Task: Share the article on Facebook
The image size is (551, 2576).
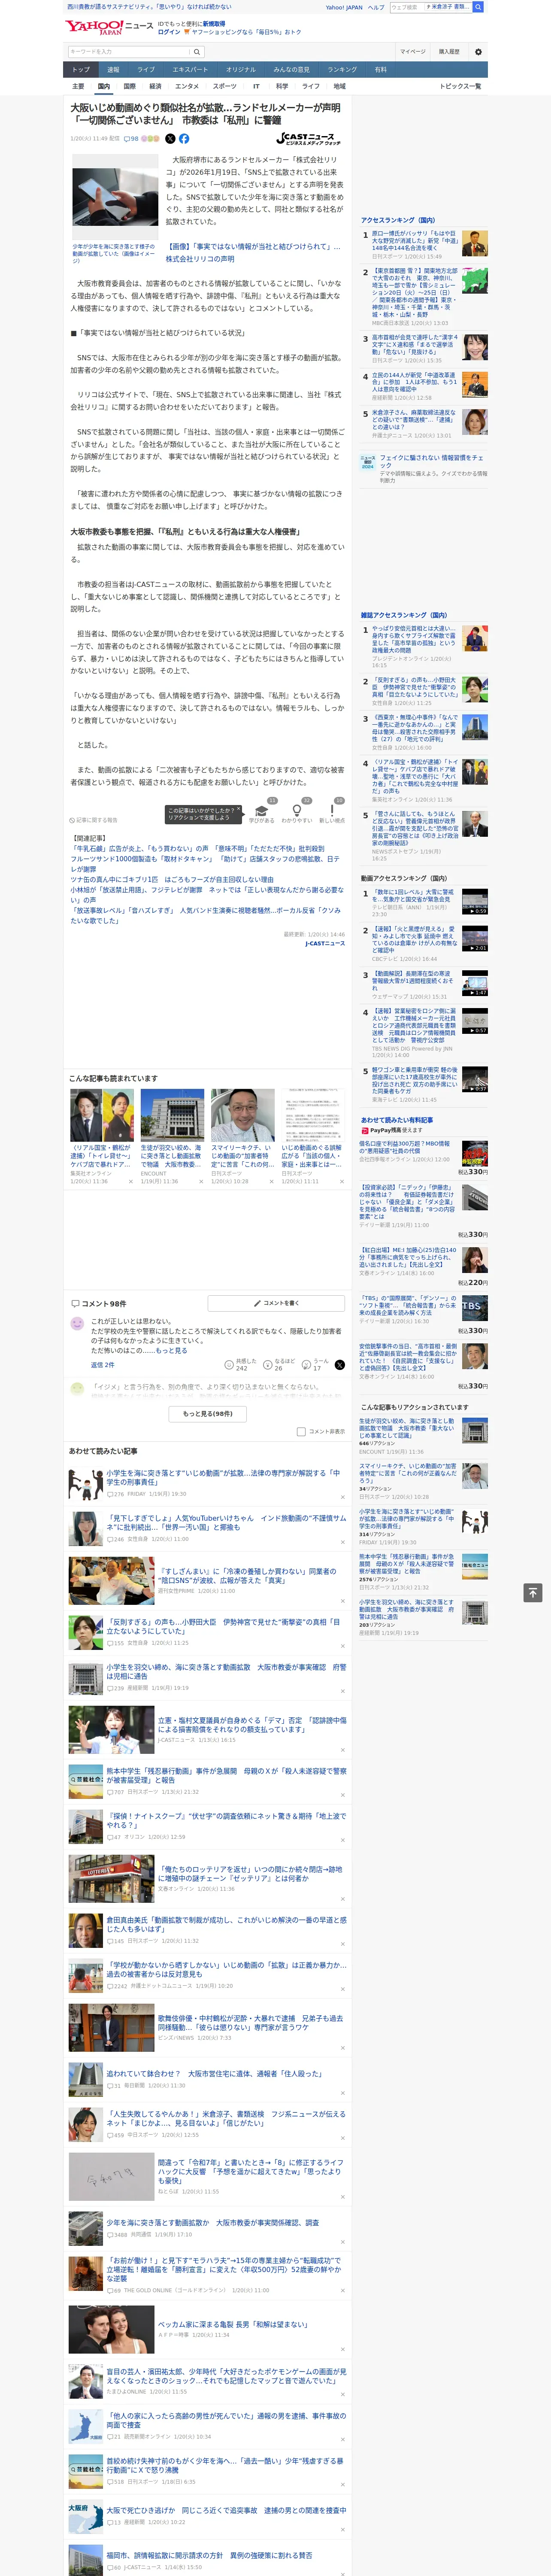Action: pyautogui.click(x=184, y=139)
